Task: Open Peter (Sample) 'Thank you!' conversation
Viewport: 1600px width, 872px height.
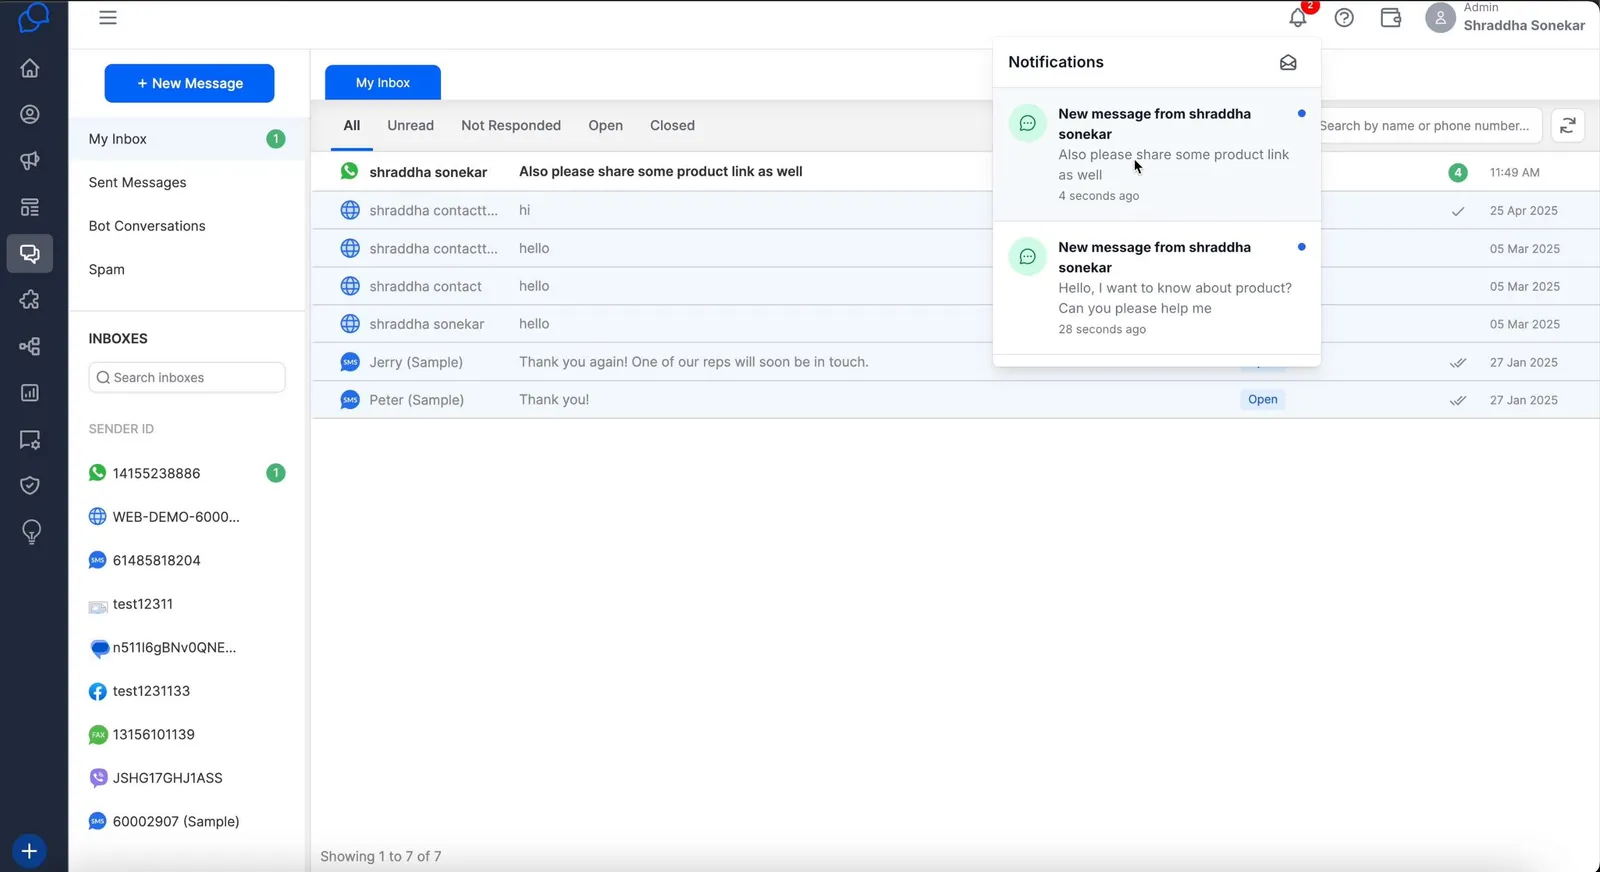Action: [955, 400]
